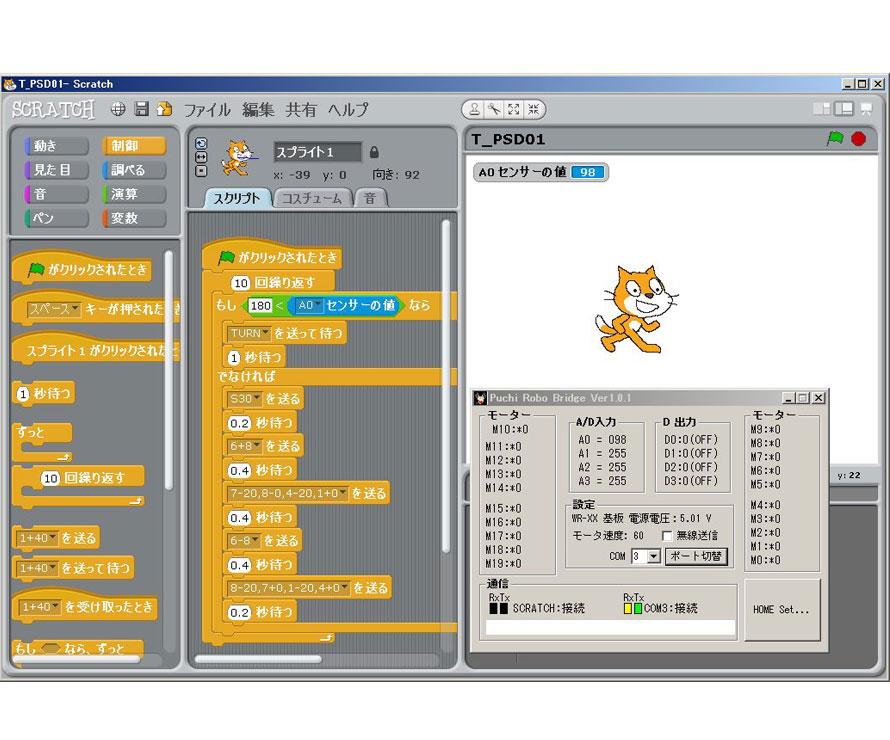This screenshot has height=740, width=890.
Task: Select the 制御 block category
Action: [134, 146]
